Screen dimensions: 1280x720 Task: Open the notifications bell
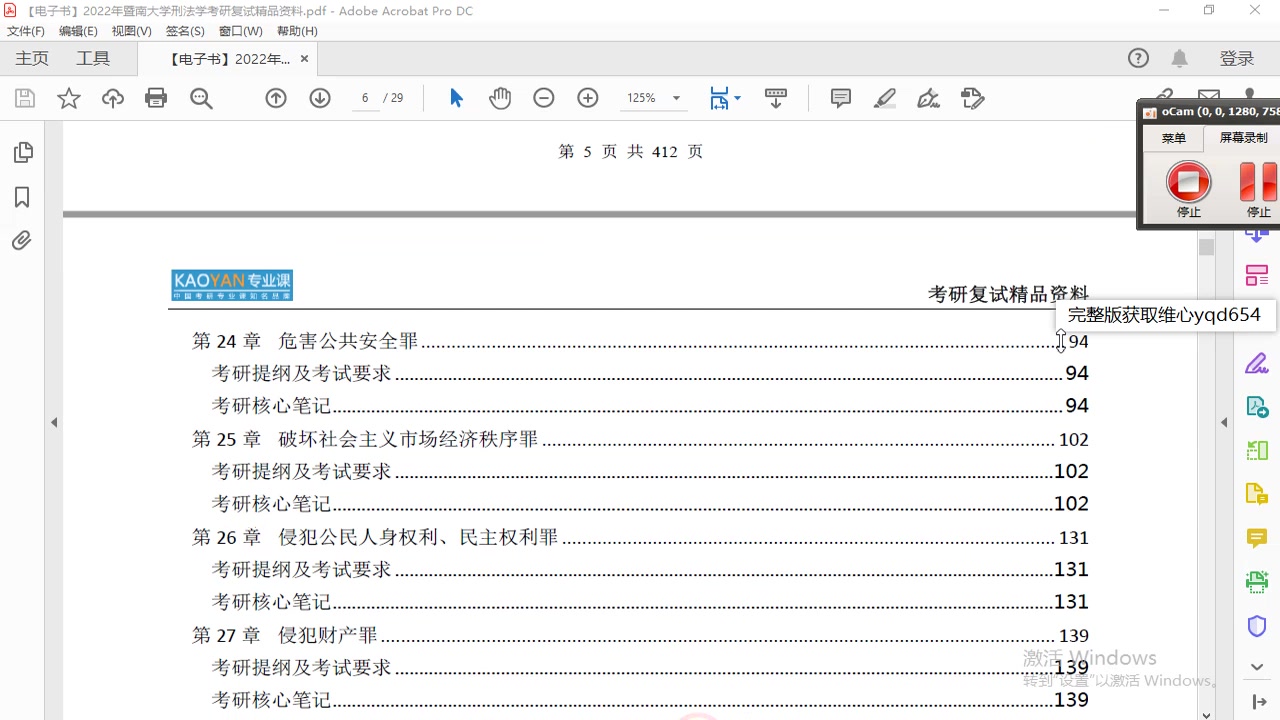(1180, 58)
